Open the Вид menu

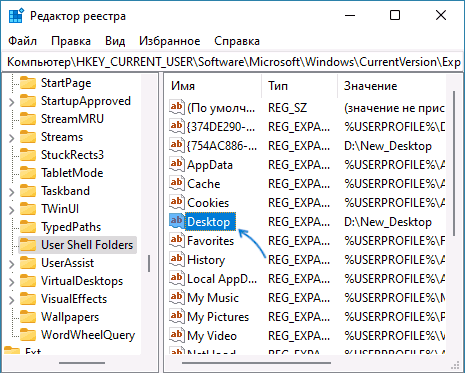[115, 41]
